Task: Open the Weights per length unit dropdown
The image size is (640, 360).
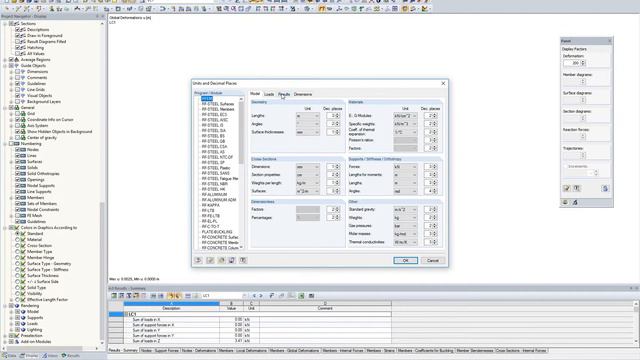Action: tap(308, 183)
